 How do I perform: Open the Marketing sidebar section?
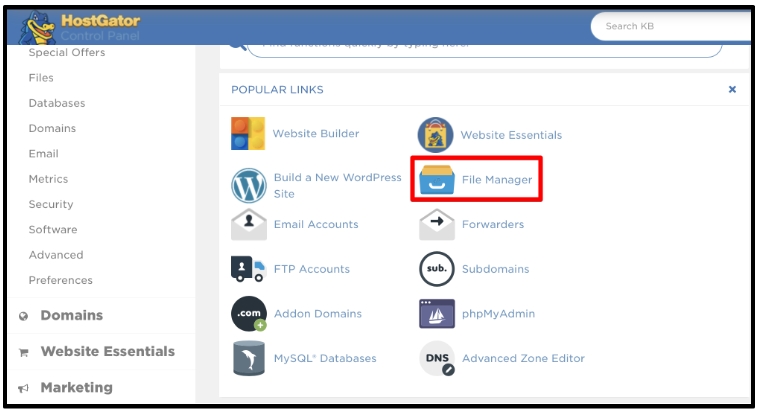(x=77, y=388)
